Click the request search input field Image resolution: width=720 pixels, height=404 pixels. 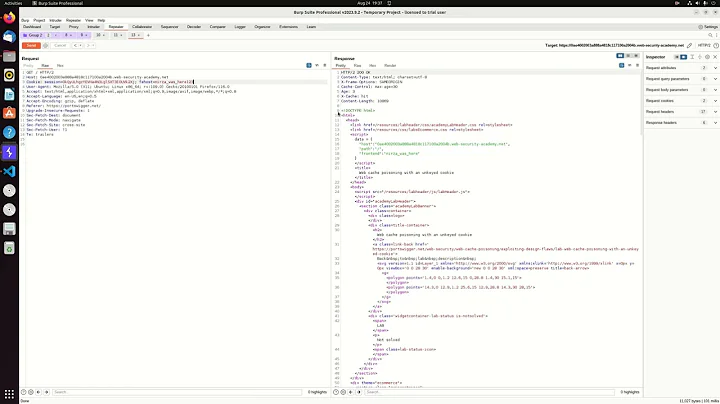pos(176,392)
